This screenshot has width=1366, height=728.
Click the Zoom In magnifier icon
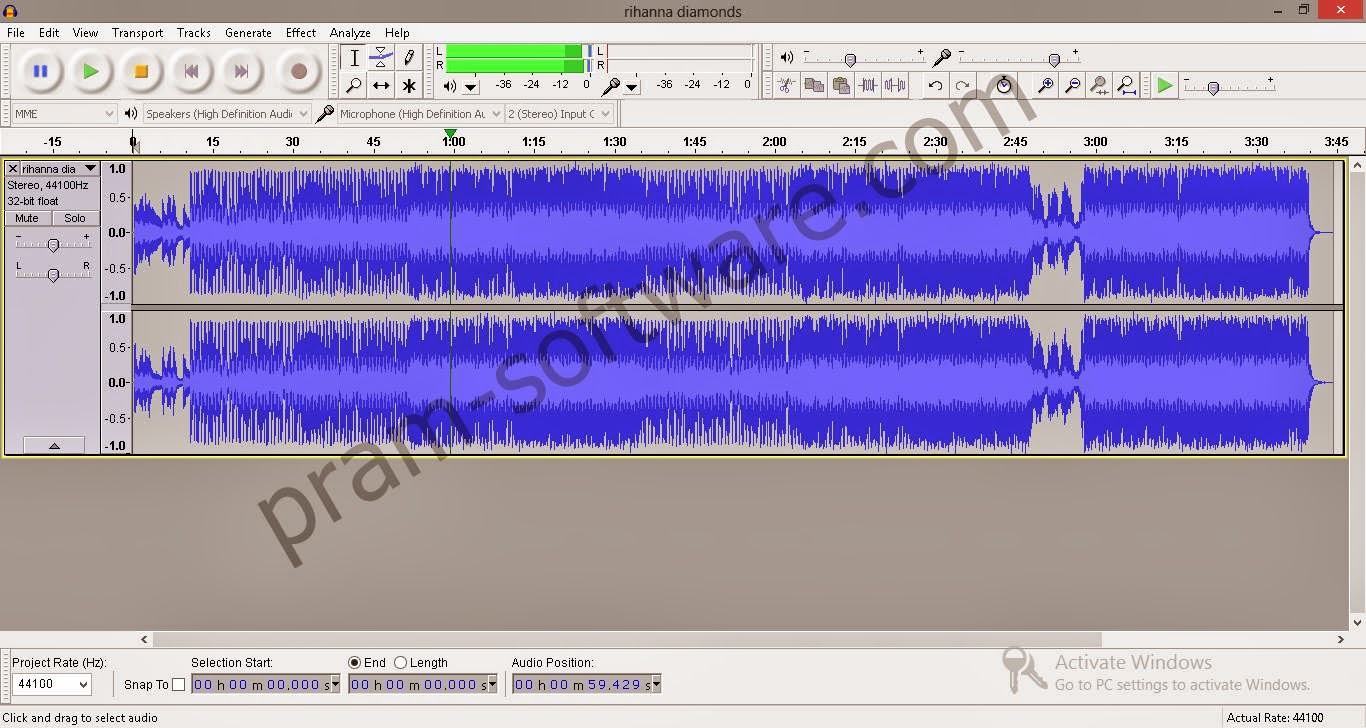(x=1045, y=86)
